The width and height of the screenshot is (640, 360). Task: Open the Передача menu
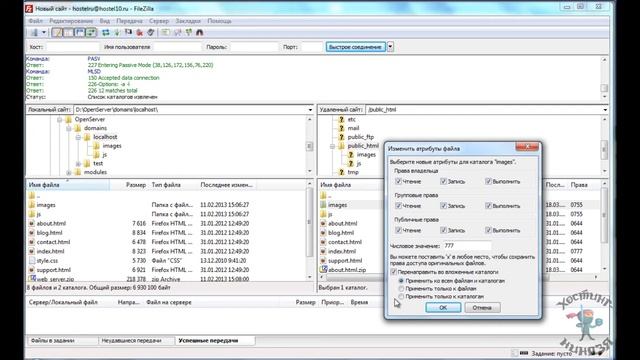click(x=129, y=21)
